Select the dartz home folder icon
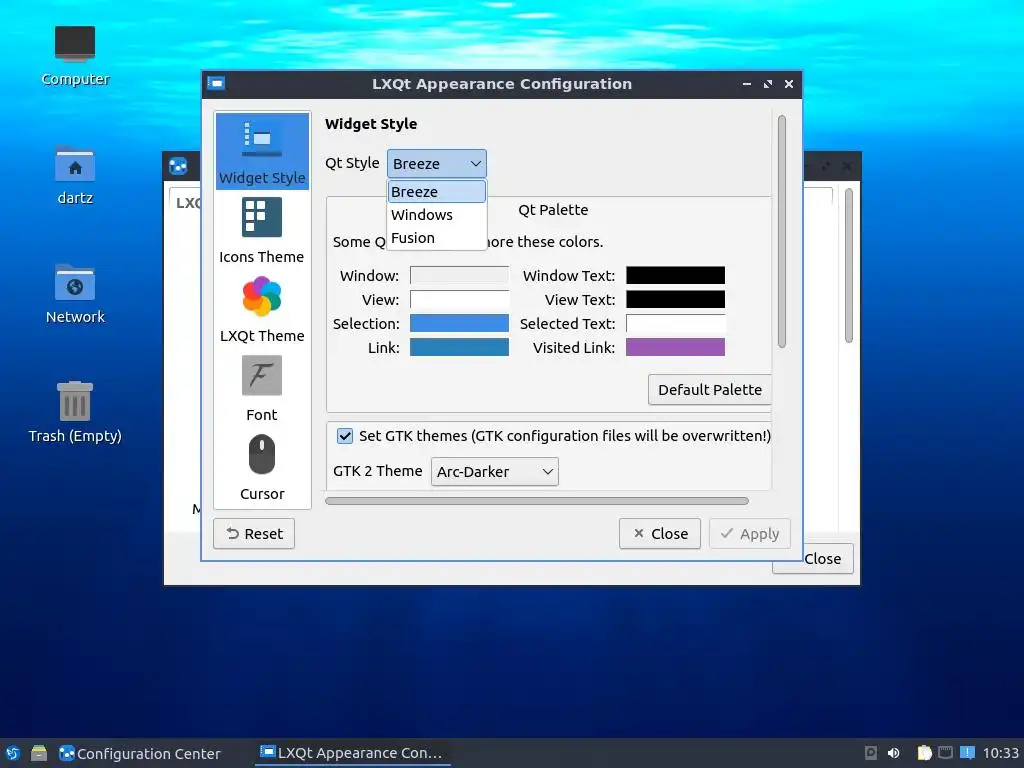Screen dimensions: 1024x768 click(x=75, y=175)
